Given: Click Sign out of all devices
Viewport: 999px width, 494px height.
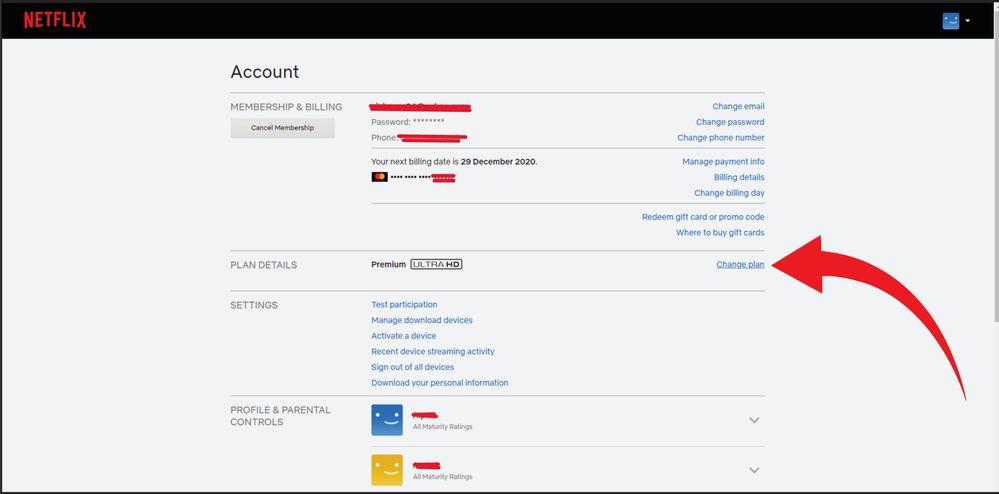Looking at the screenshot, I should tap(412, 367).
